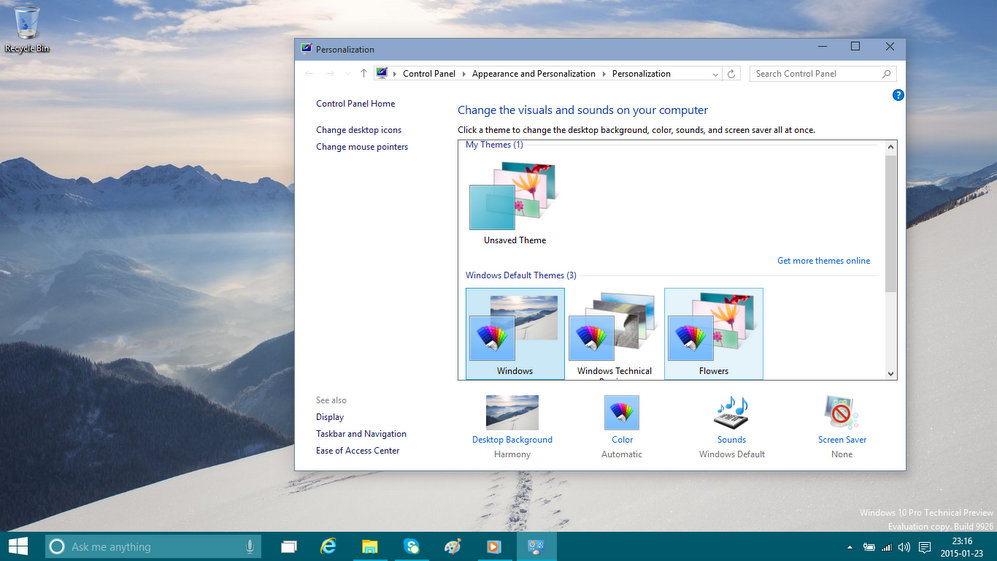Open Change desktop icons link

point(359,130)
